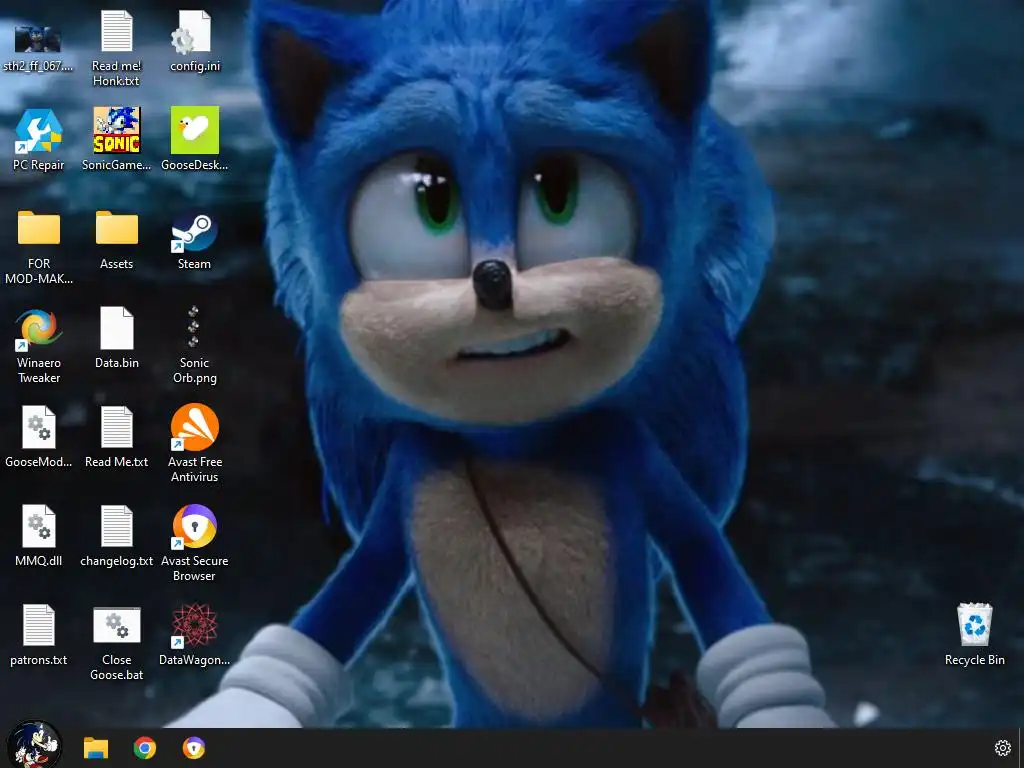This screenshot has width=1024, height=768.
Task: Launch the PC Repair shortcut
Action: pos(39,131)
